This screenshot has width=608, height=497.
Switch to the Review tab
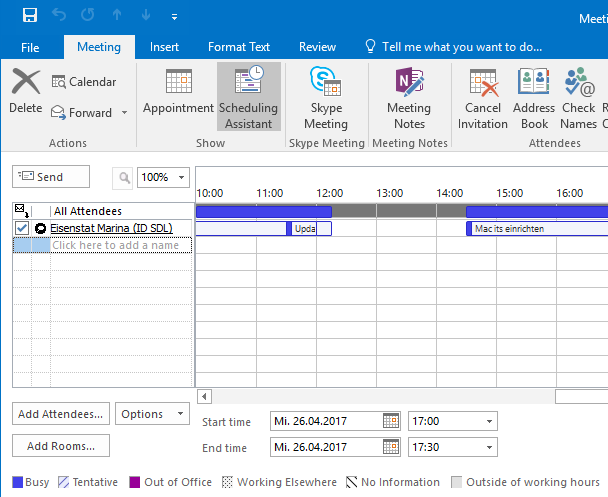coord(317,47)
